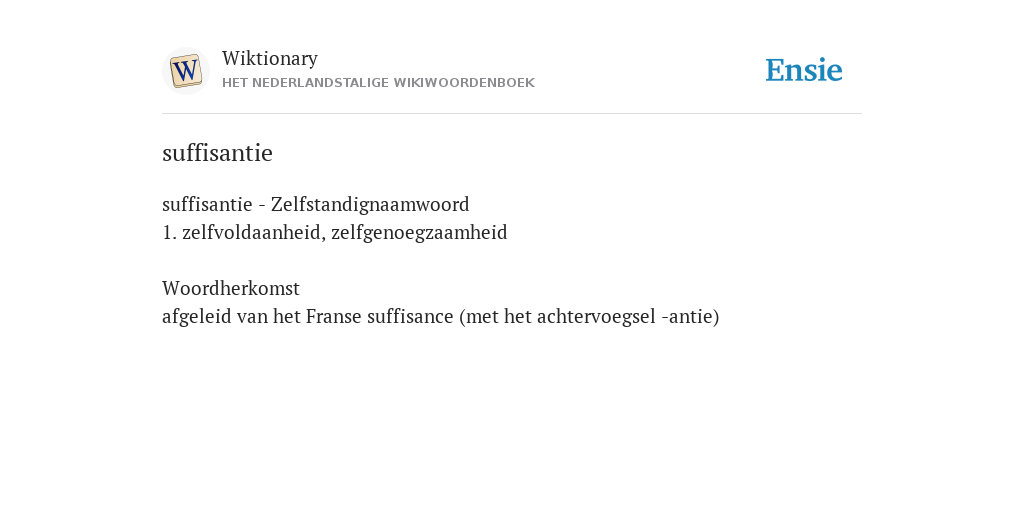The width and height of the screenshot is (1024, 512).
Task: Click the circular background of Wiktionary icon
Action: tap(185, 71)
